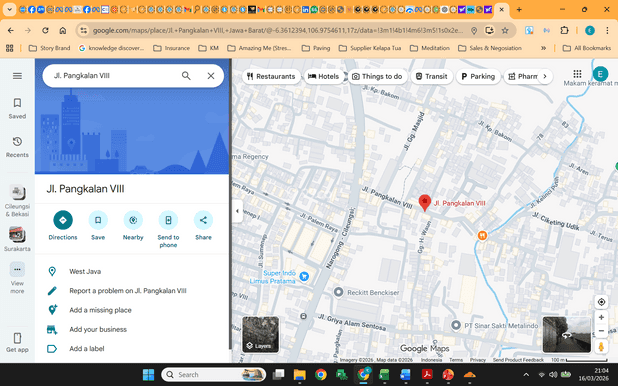Filter map by Parking

[x=478, y=76]
